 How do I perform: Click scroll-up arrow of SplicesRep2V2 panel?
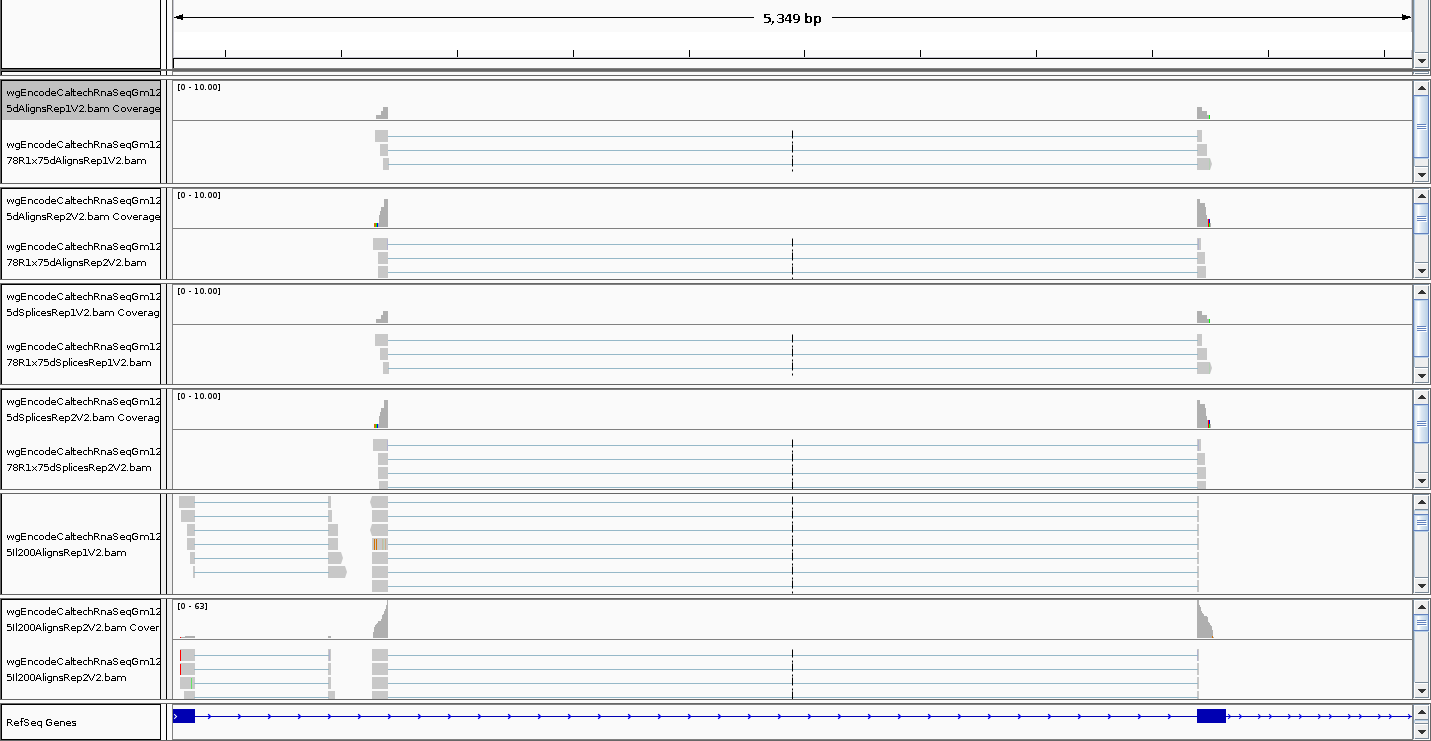tap(1421, 397)
